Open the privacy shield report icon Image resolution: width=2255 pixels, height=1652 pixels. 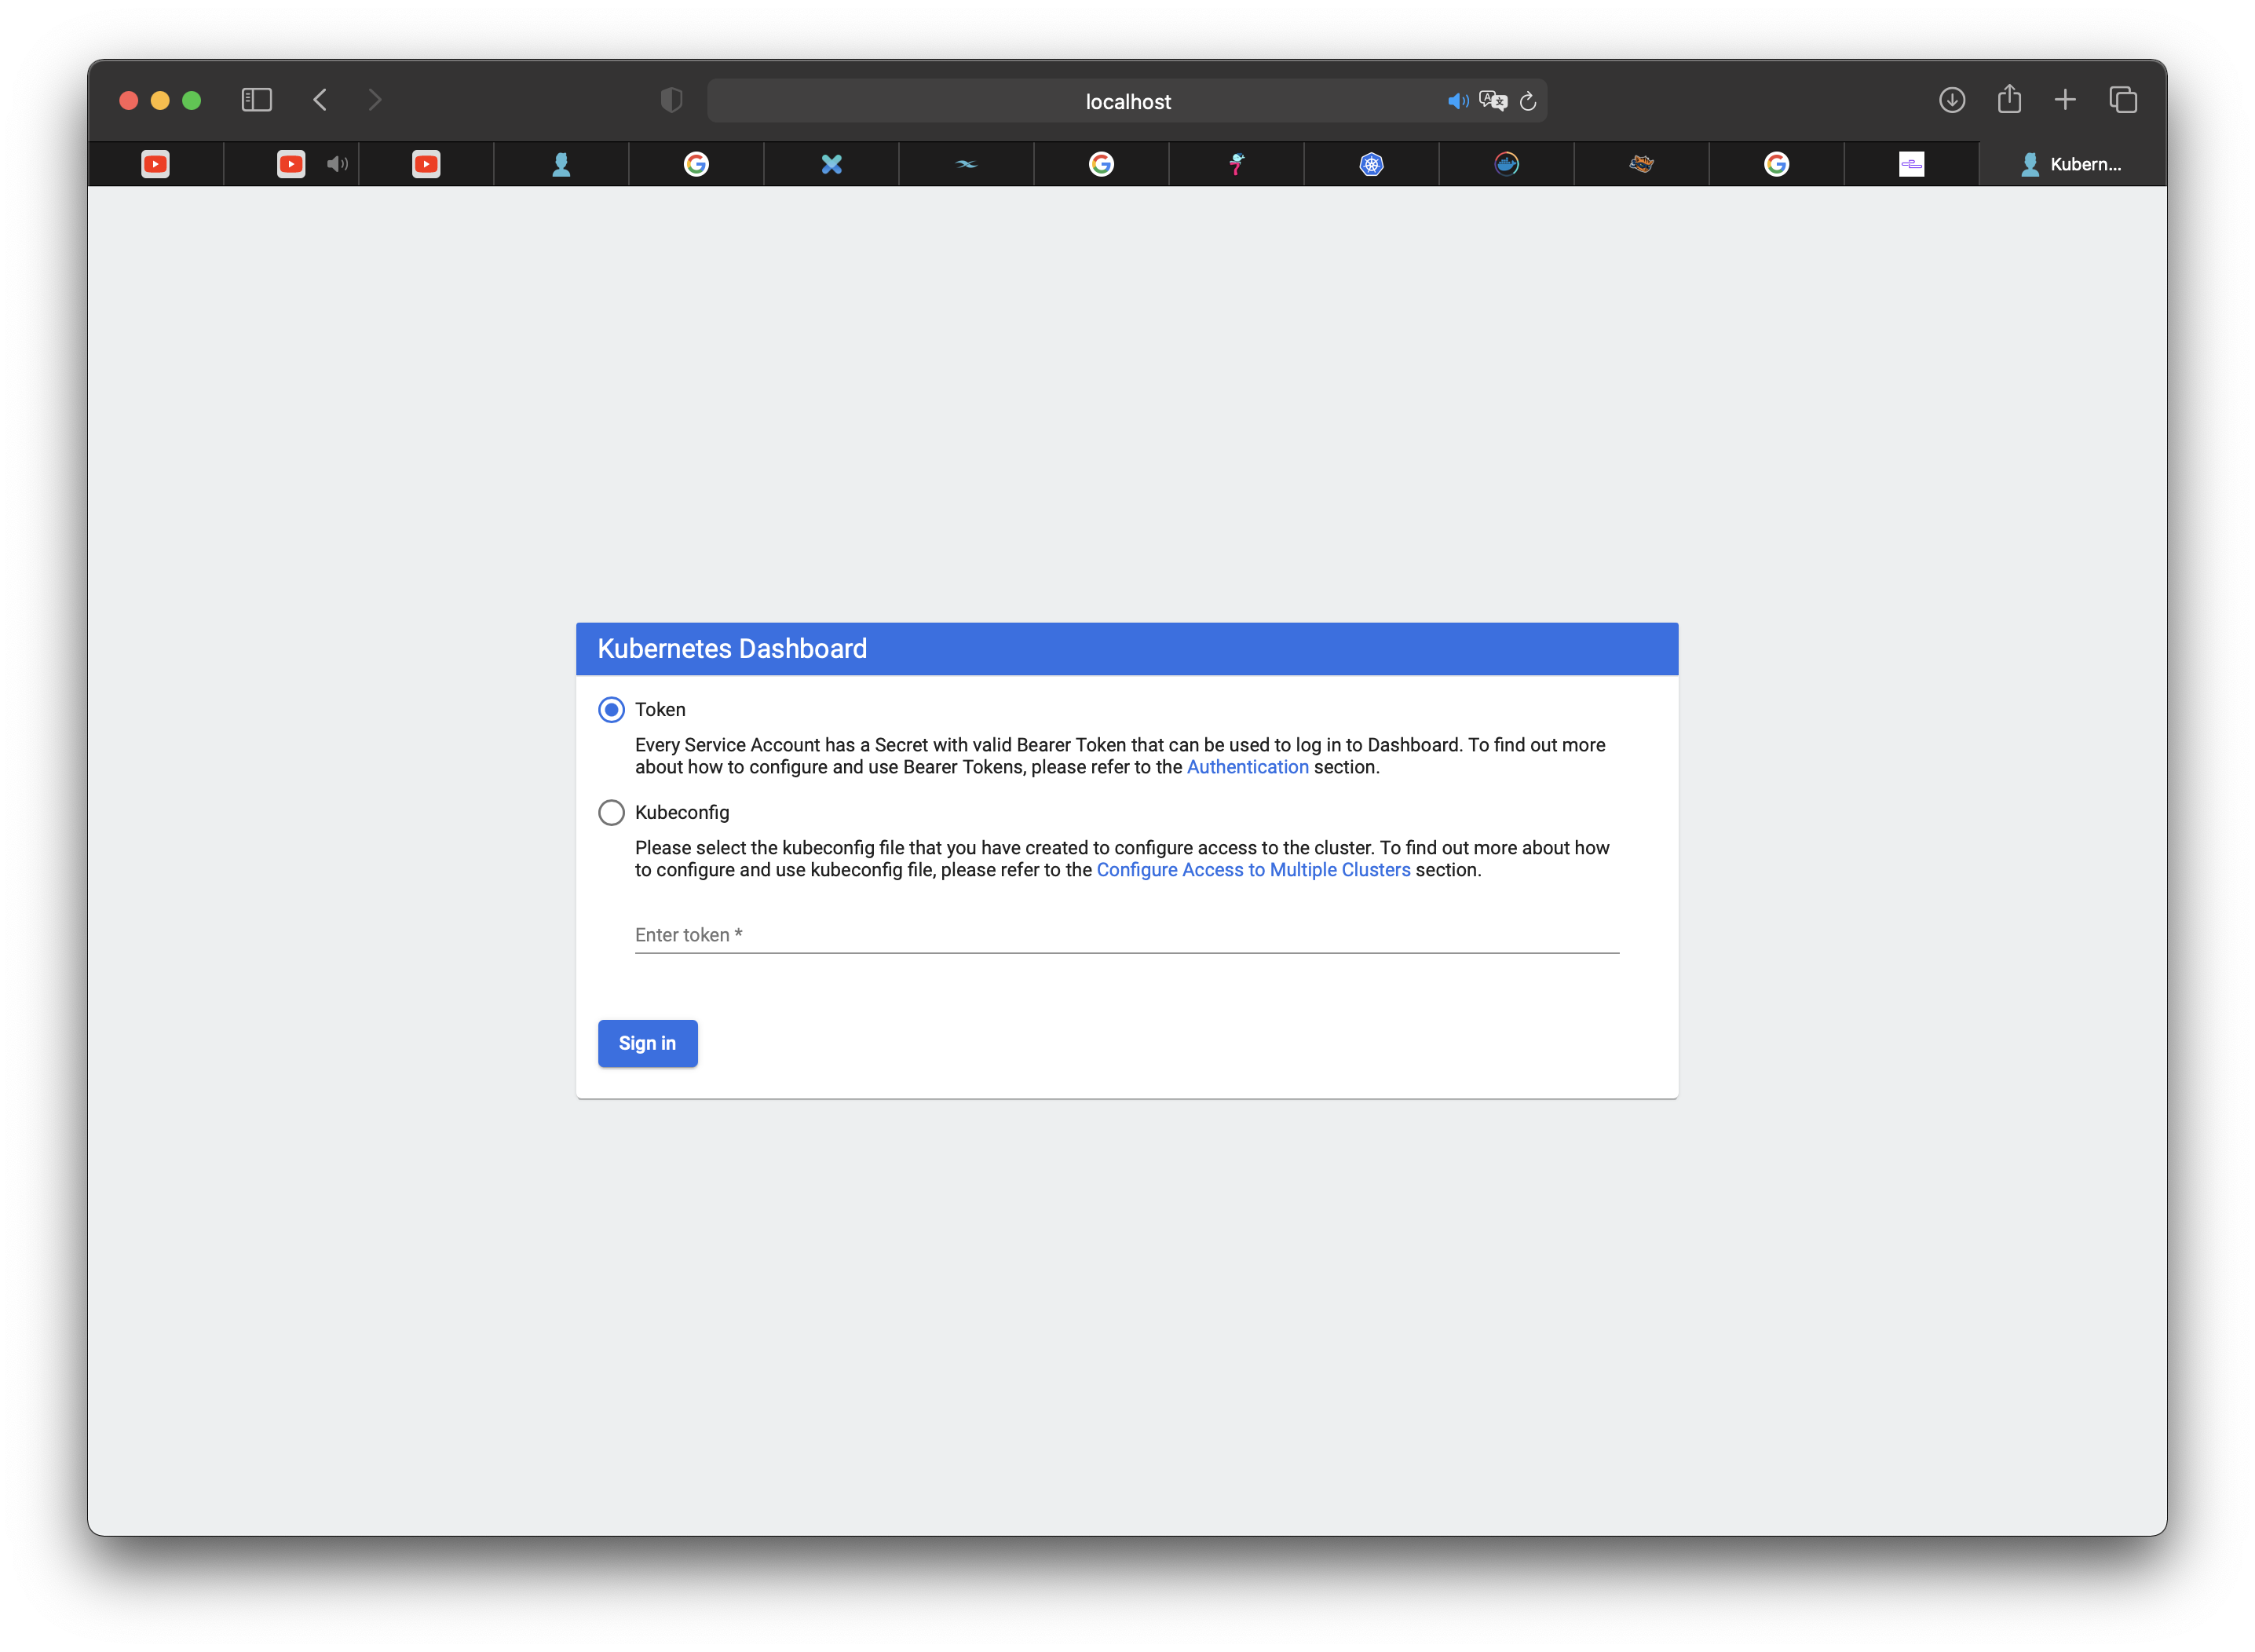click(671, 100)
